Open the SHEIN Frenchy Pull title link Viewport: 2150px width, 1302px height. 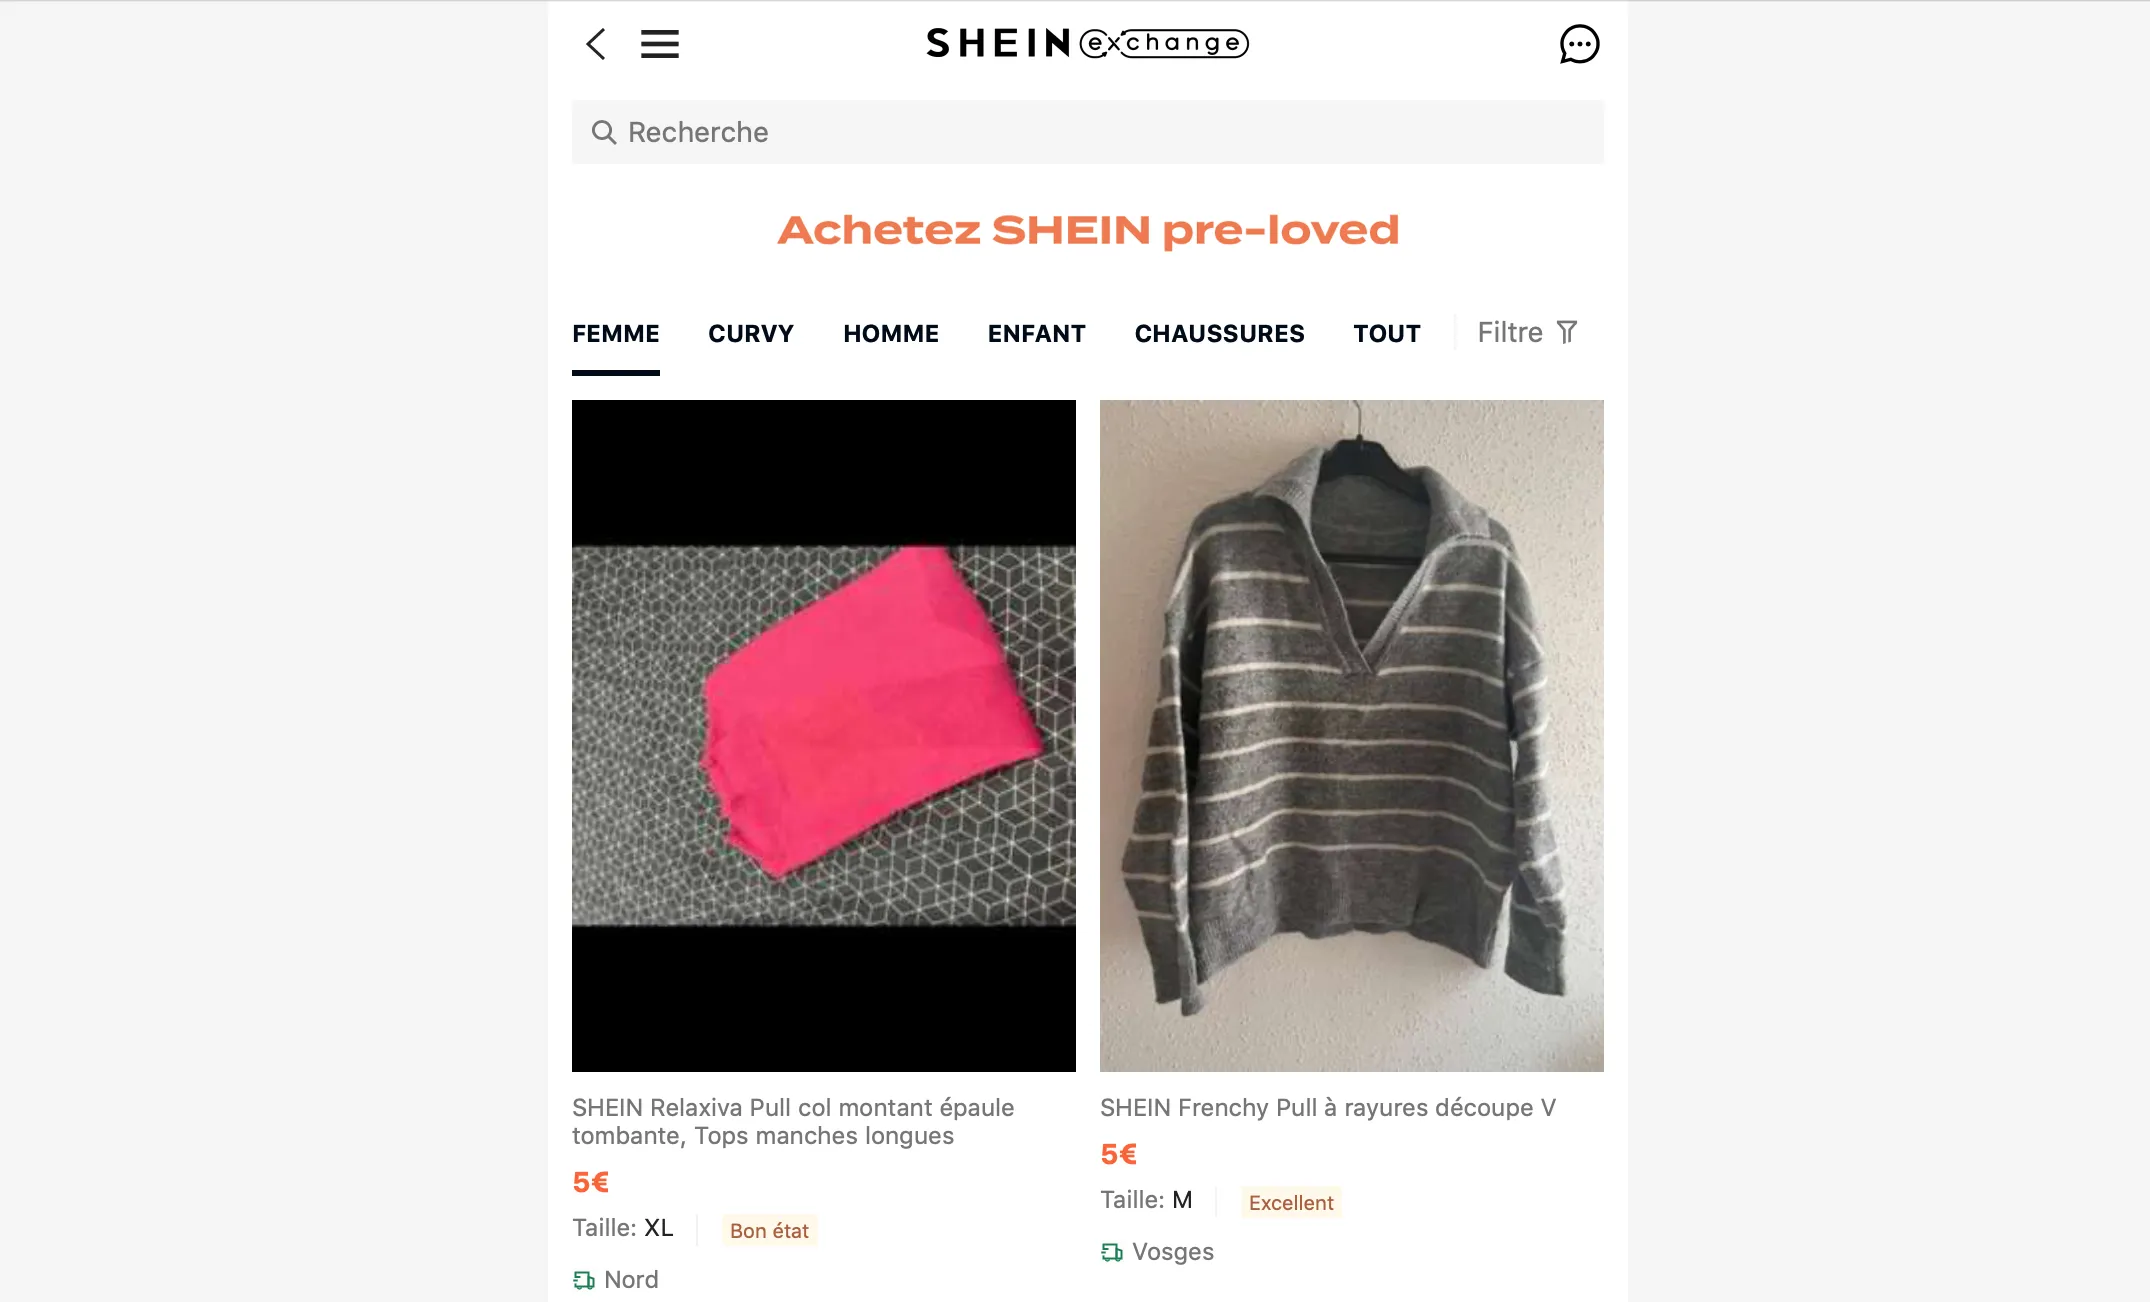(1328, 1108)
